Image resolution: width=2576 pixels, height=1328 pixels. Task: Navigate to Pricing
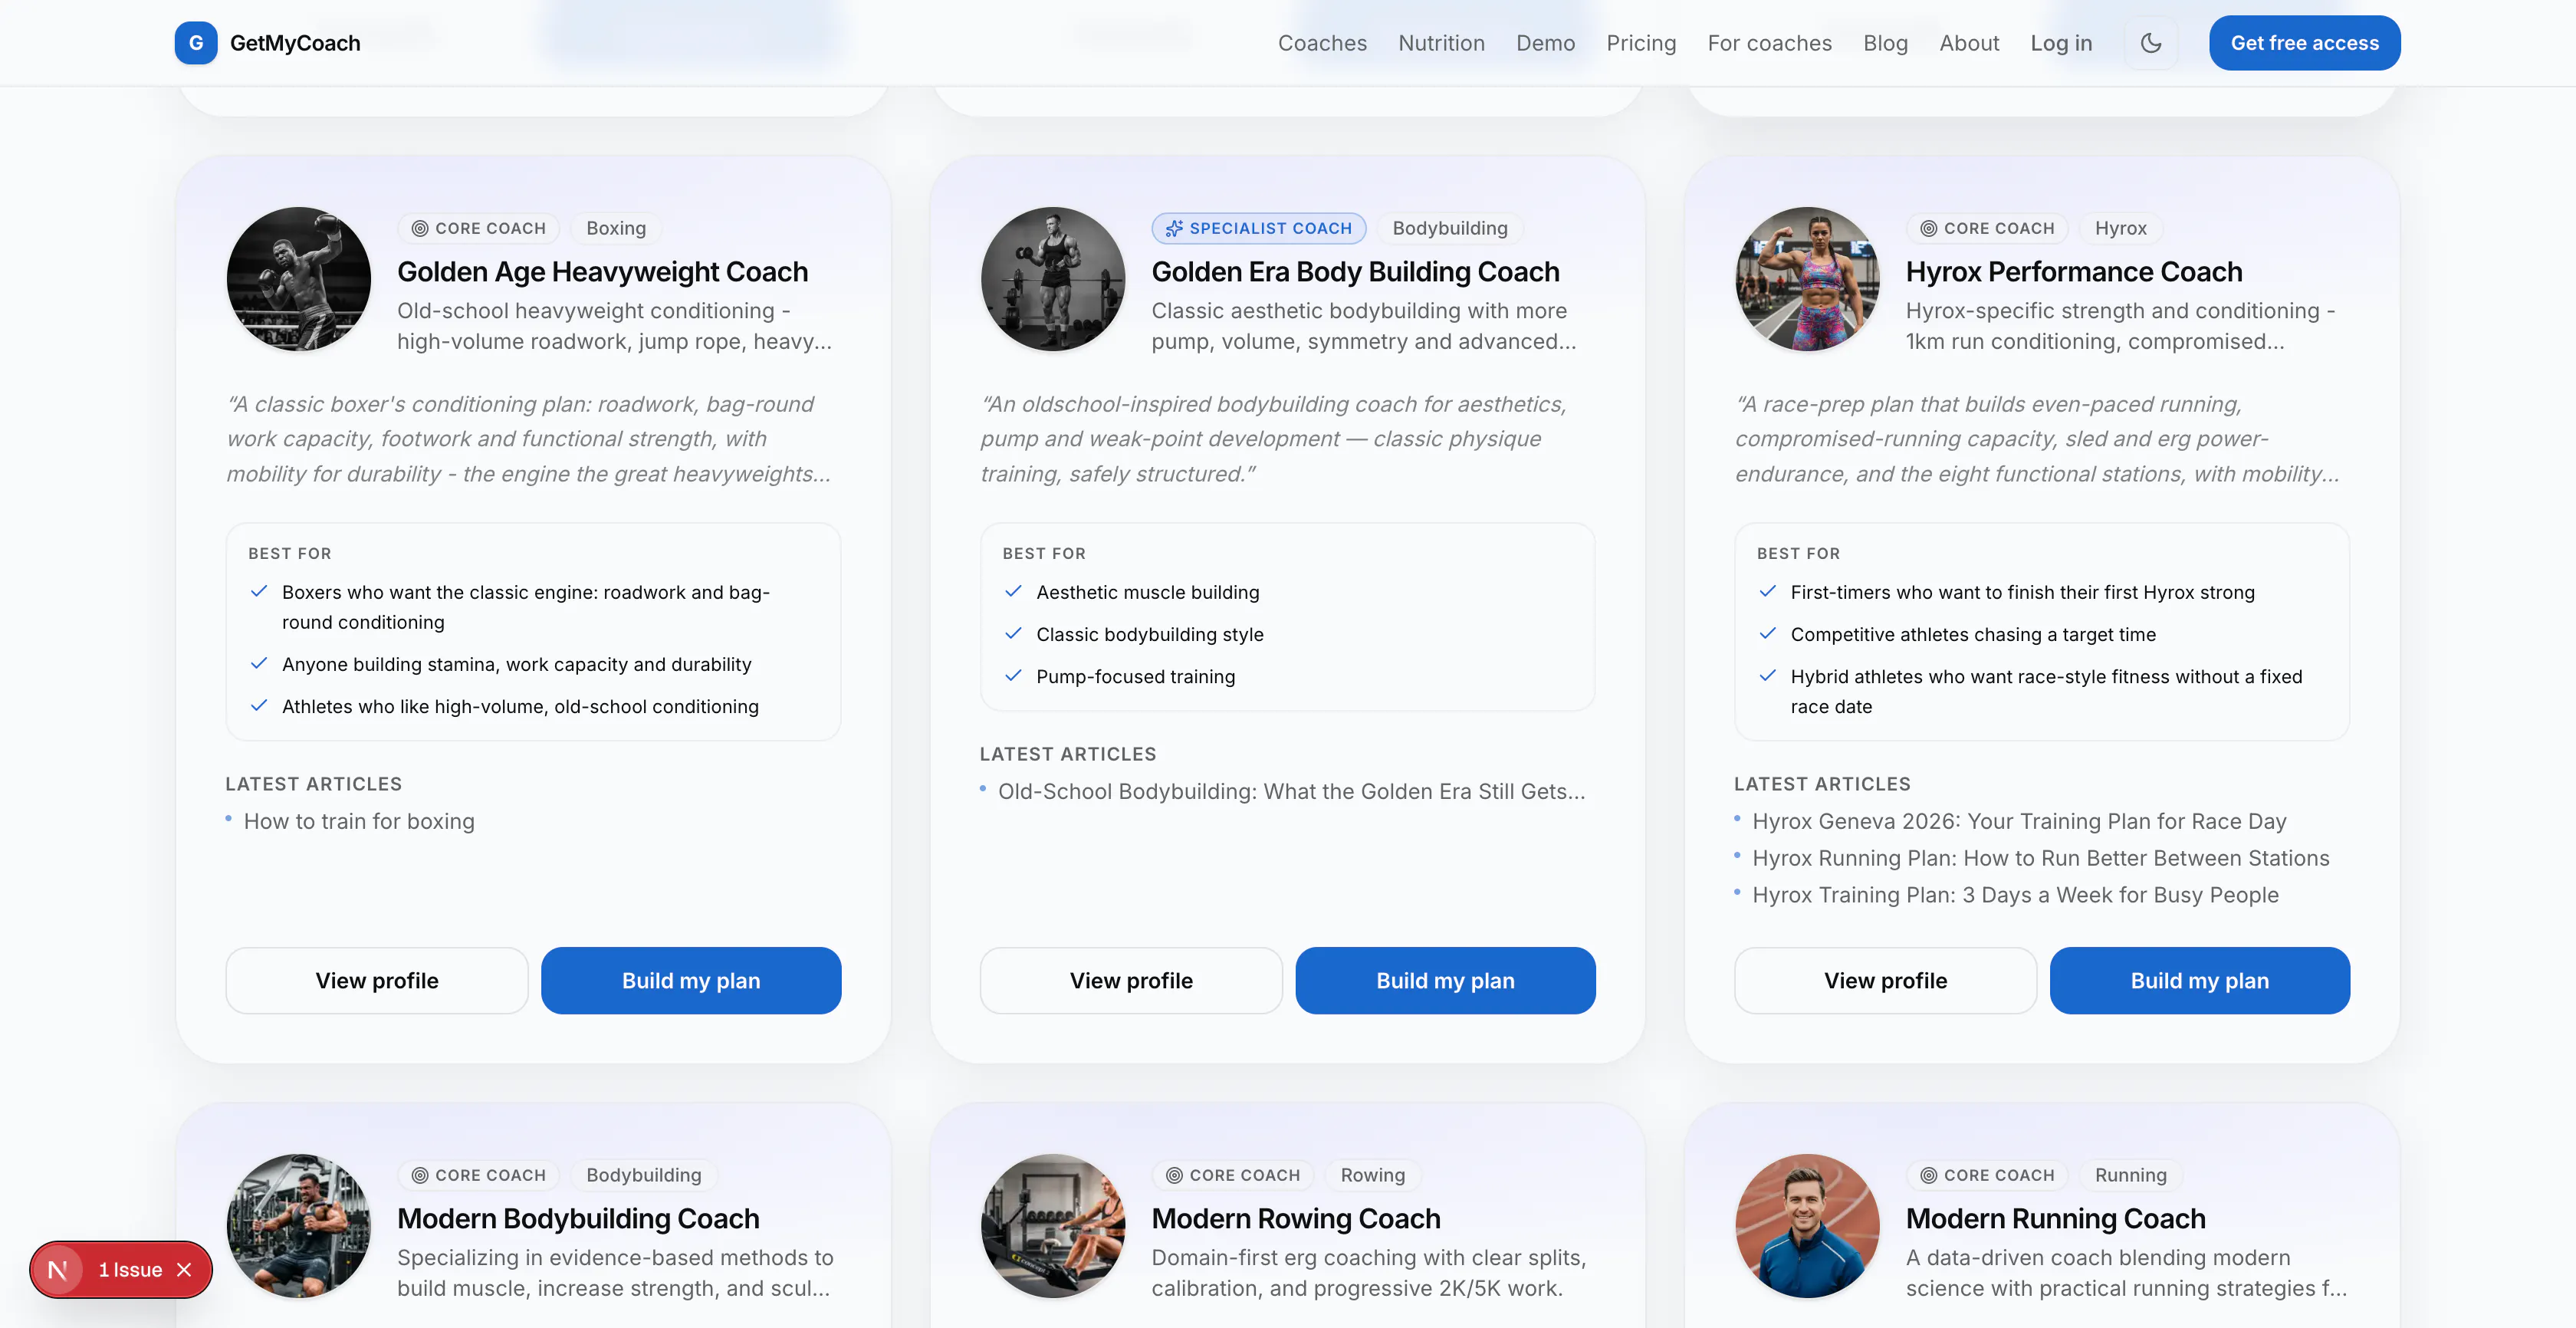tap(1641, 43)
